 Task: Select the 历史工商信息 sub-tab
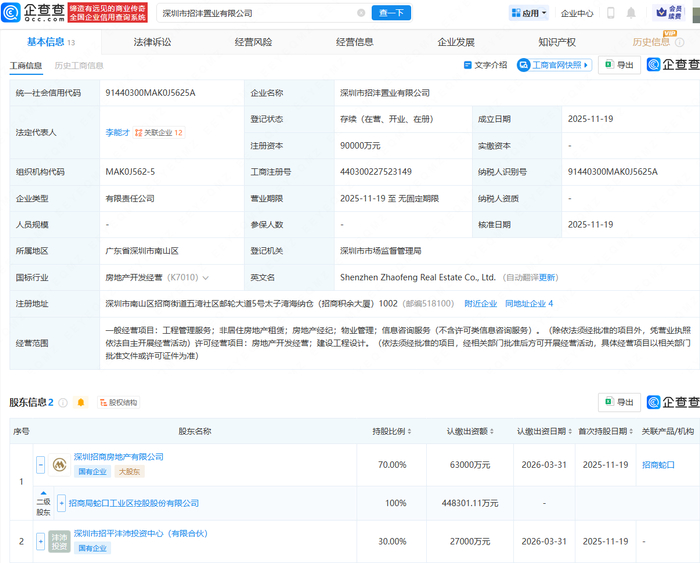click(79, 65)
